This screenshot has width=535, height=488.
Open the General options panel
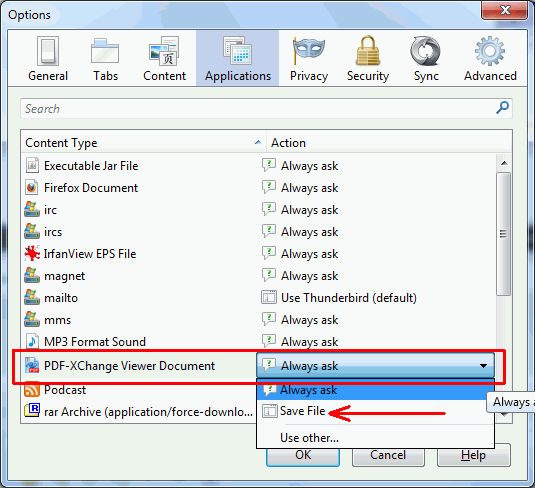(48, 58)
